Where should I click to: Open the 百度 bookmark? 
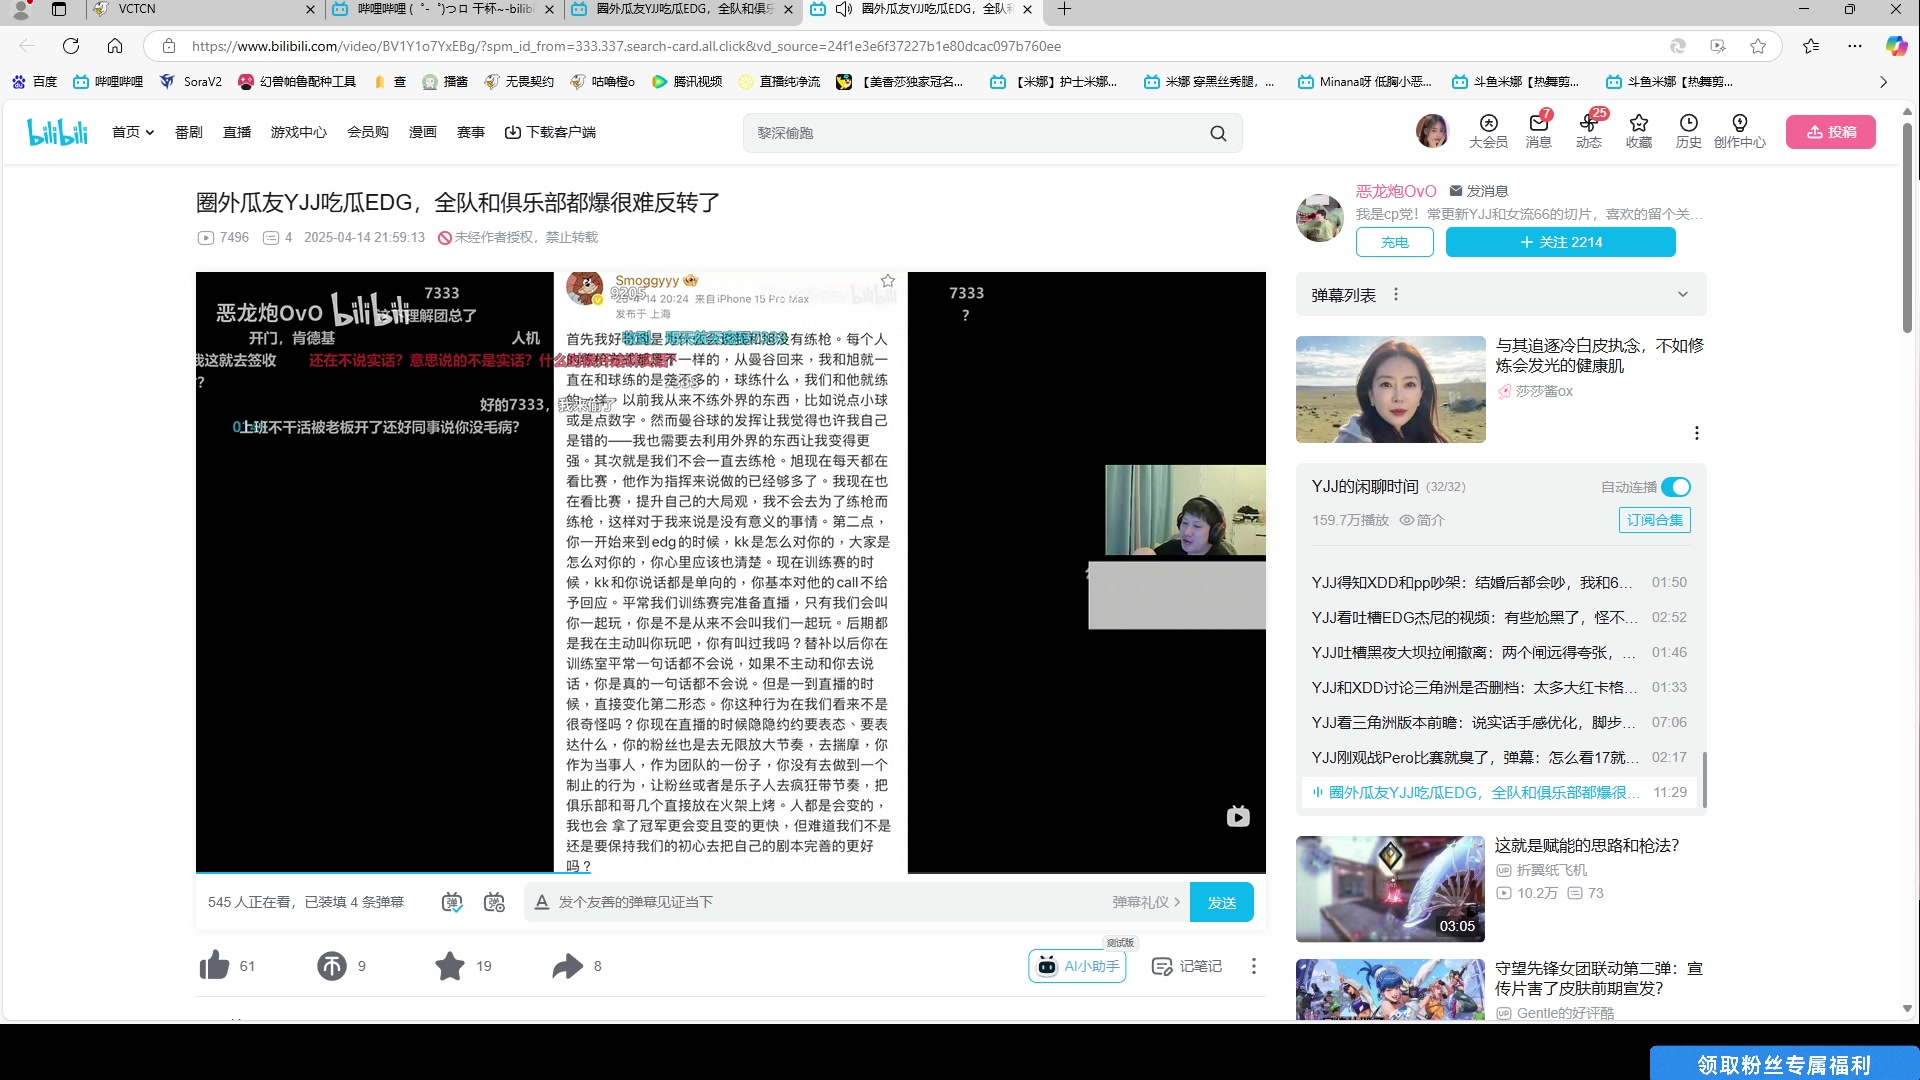pos(34,82)
